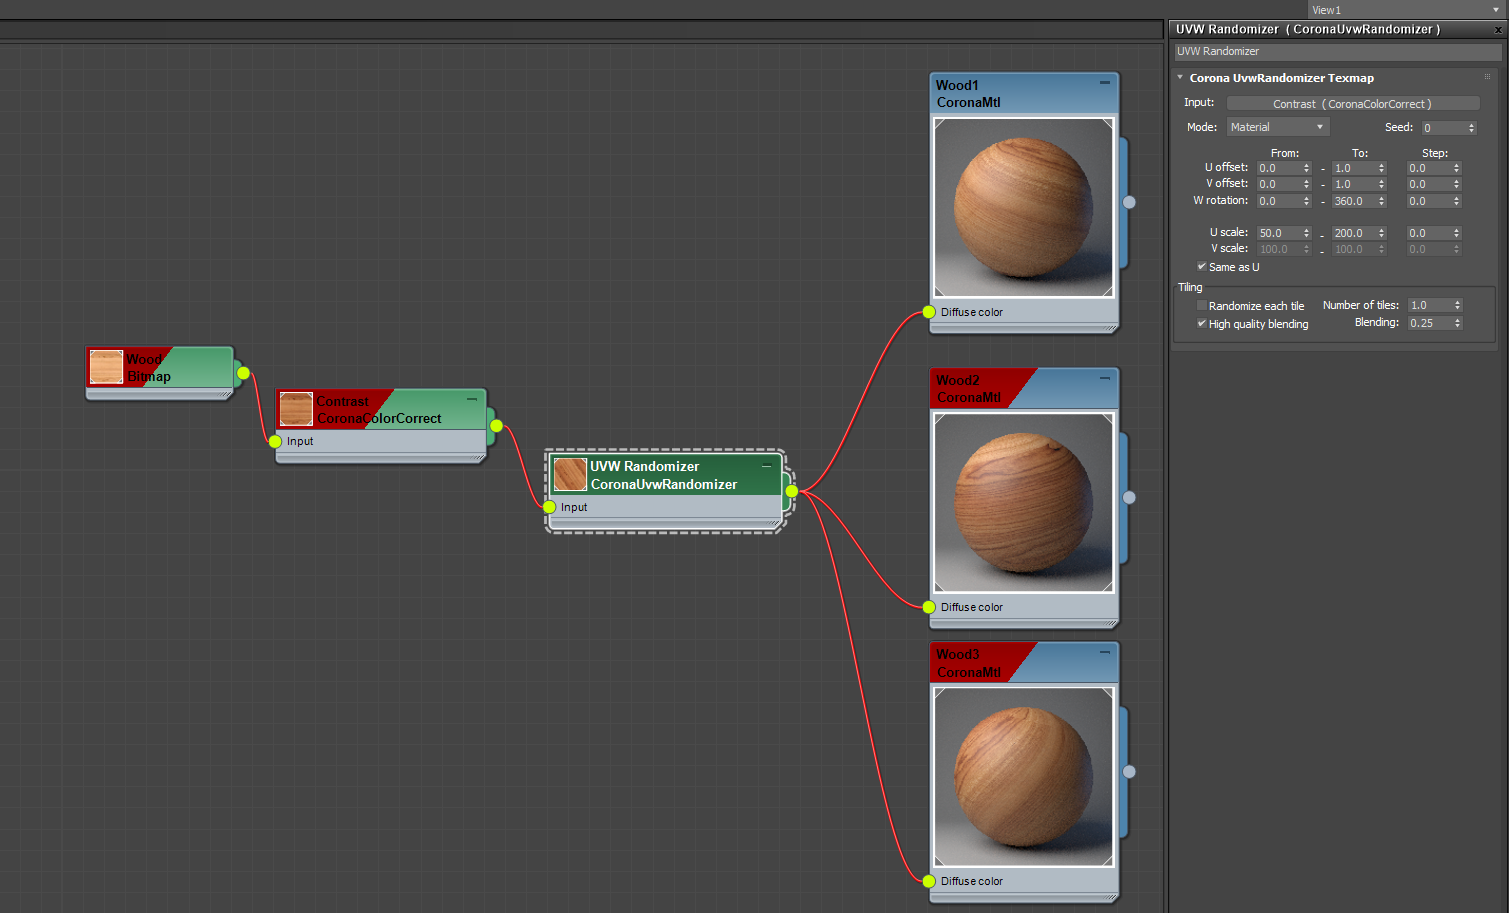1509x913 pixels.
Task: Click the W rotation To field showing 360.0
Action: 1354,201
